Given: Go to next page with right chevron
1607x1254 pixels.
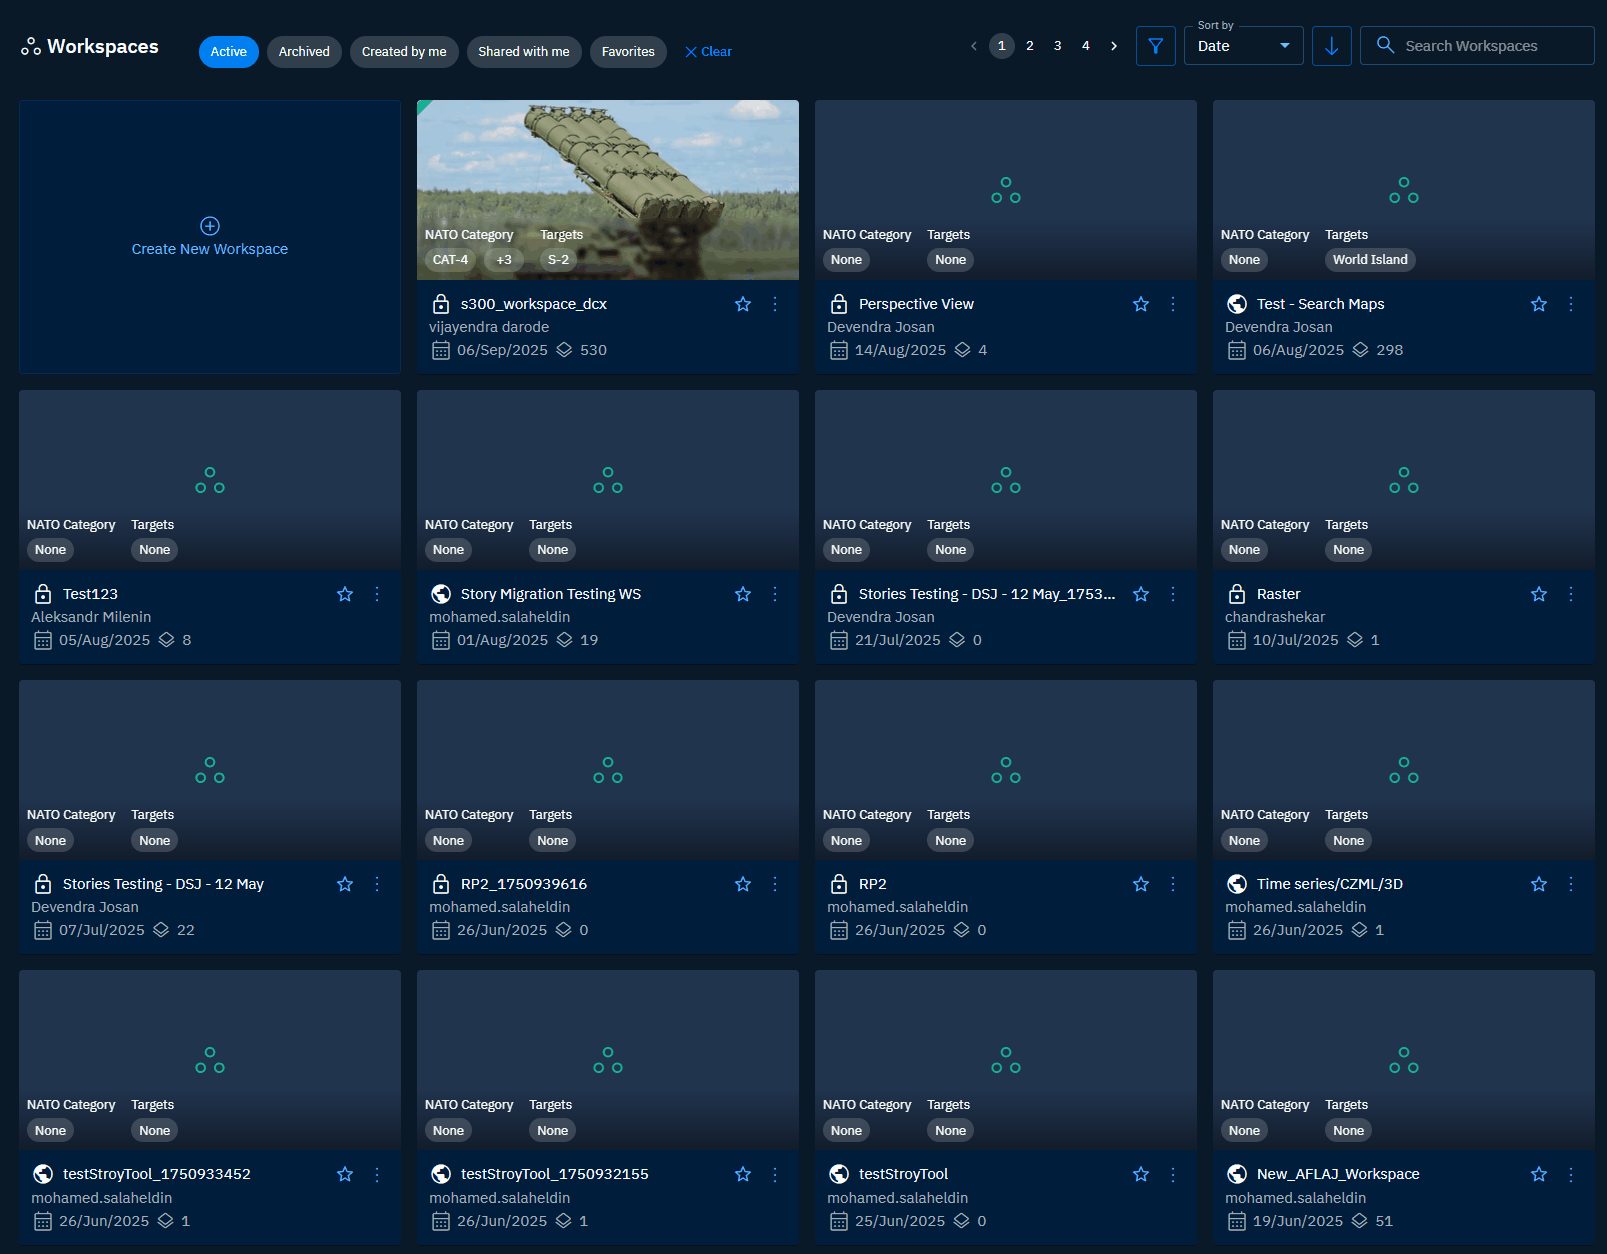Looking at the screenshot, I should click(x=1114, y=46).
